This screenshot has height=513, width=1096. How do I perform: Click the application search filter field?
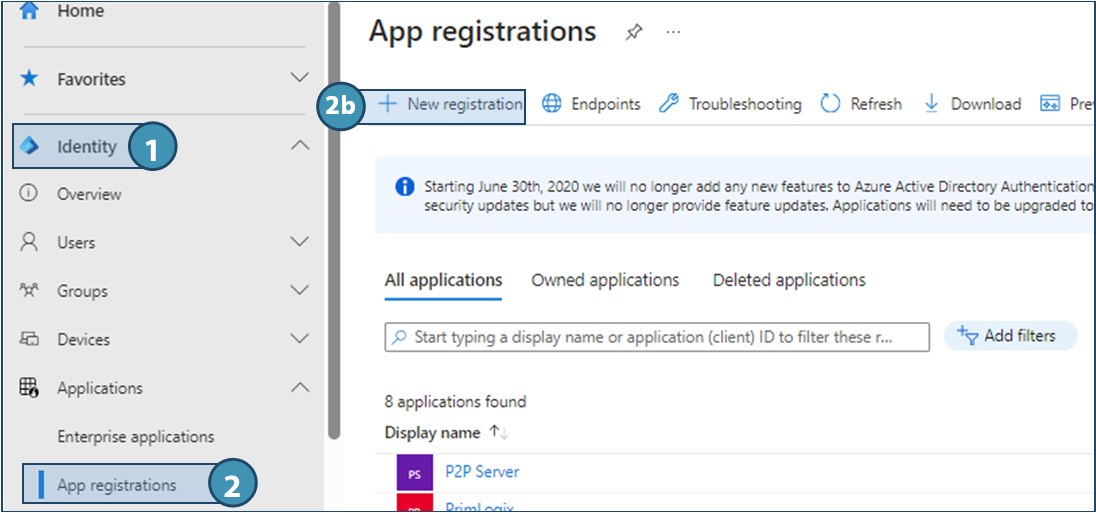click(x=657, y=337)
